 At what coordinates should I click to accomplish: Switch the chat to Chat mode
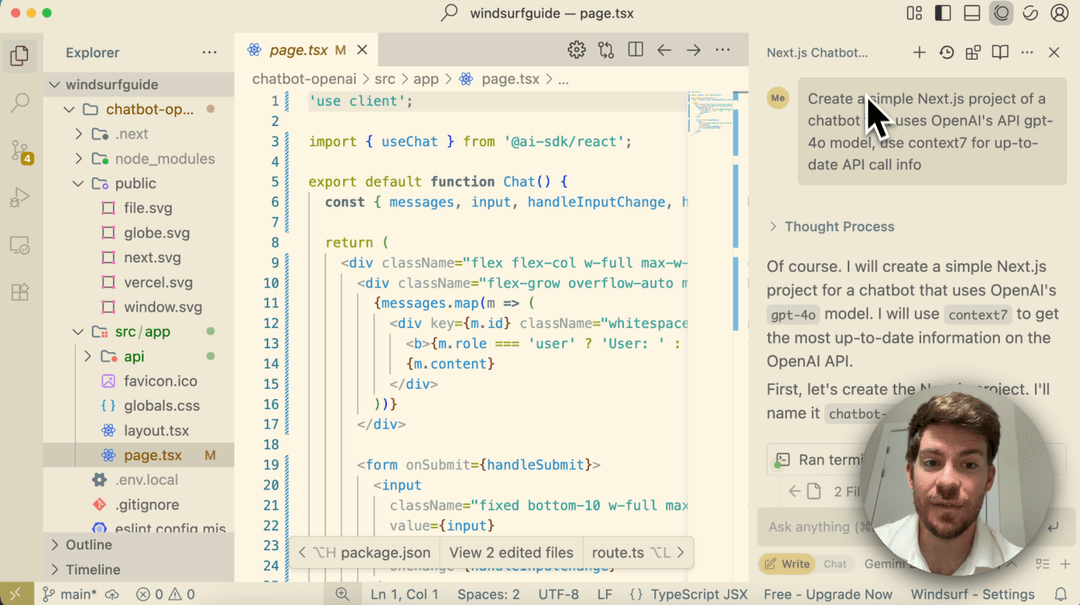[x=835, y=563]
